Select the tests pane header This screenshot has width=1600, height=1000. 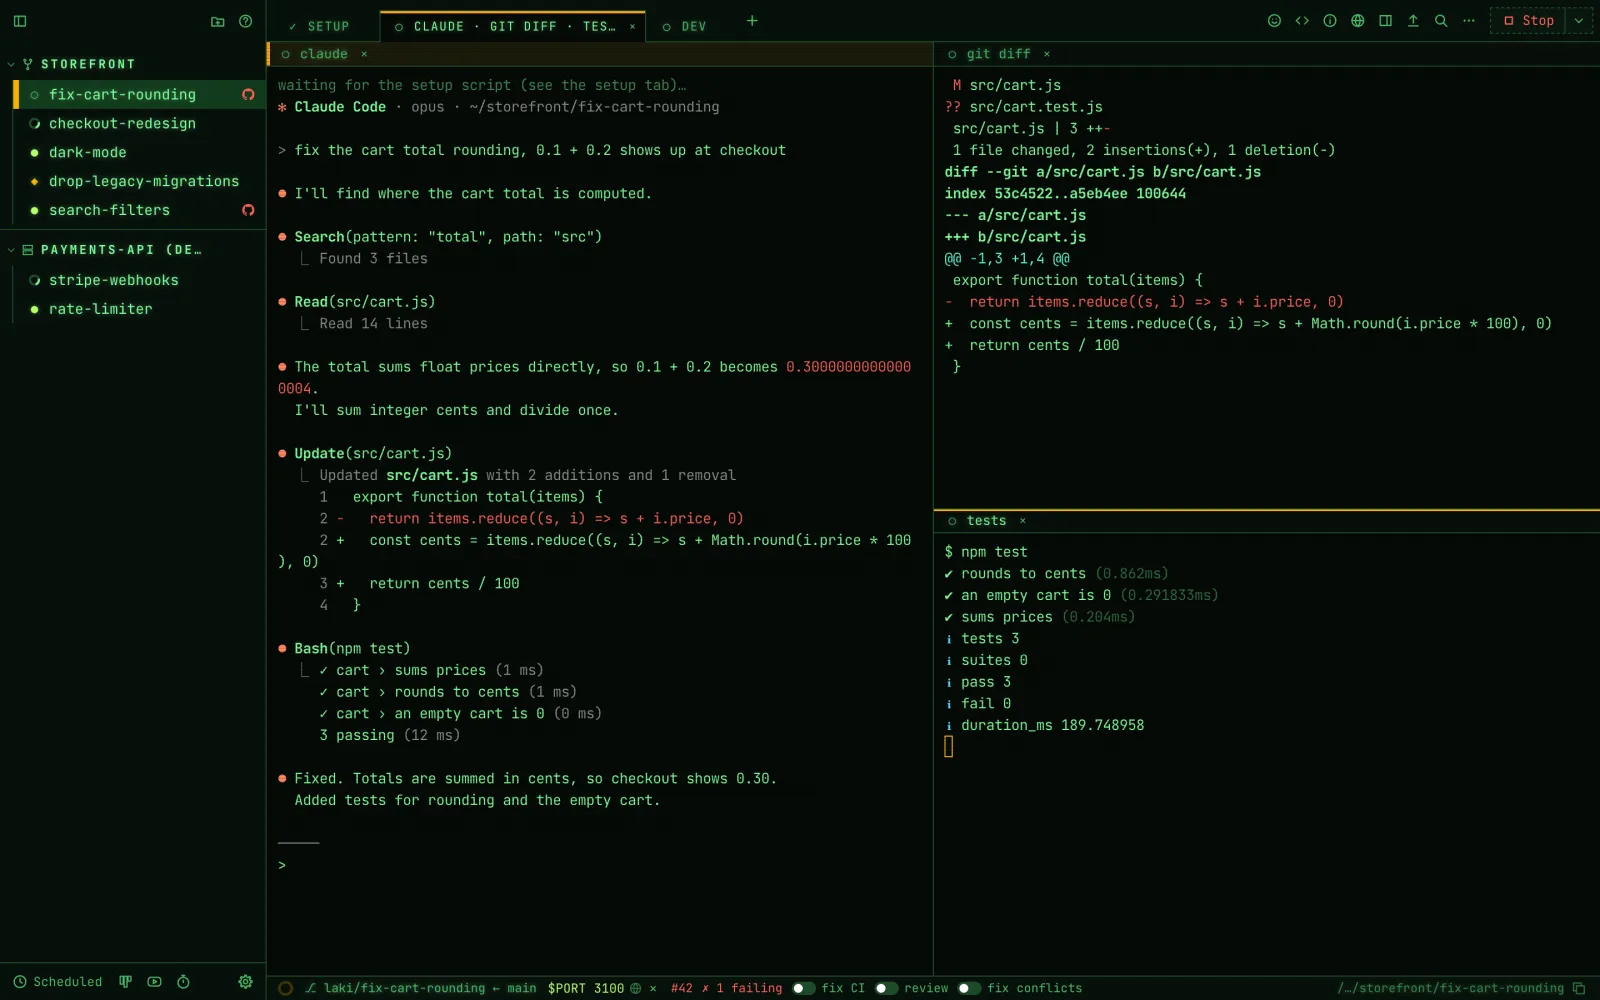tap(1266, 521)
